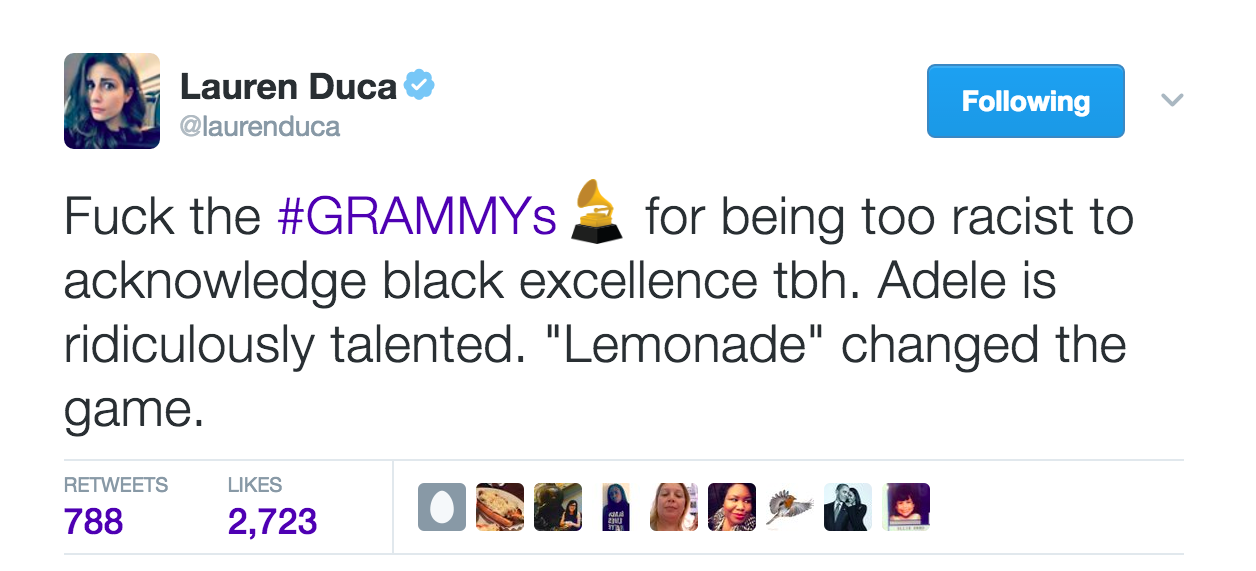Open the hot dog food avatar
Image resolution: width=1256 pixels, height=571 pixels.
[499, 507]
